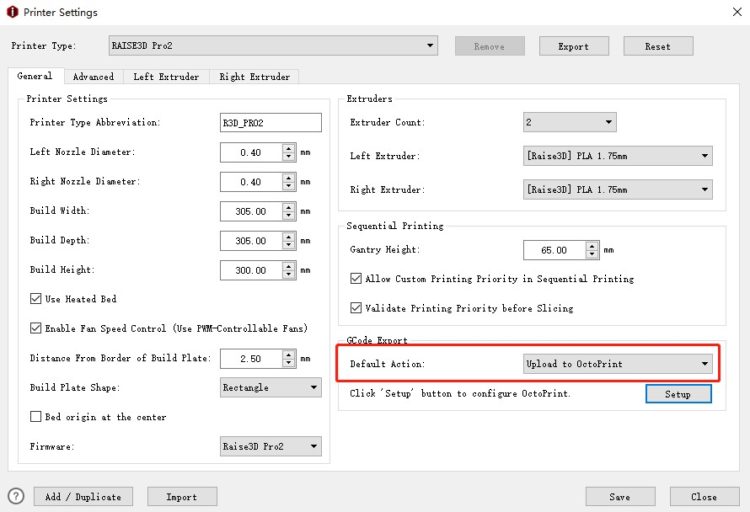Open the Left Extruder material dropdown
This screenshot has height=512, width=750.
[618, 156]
